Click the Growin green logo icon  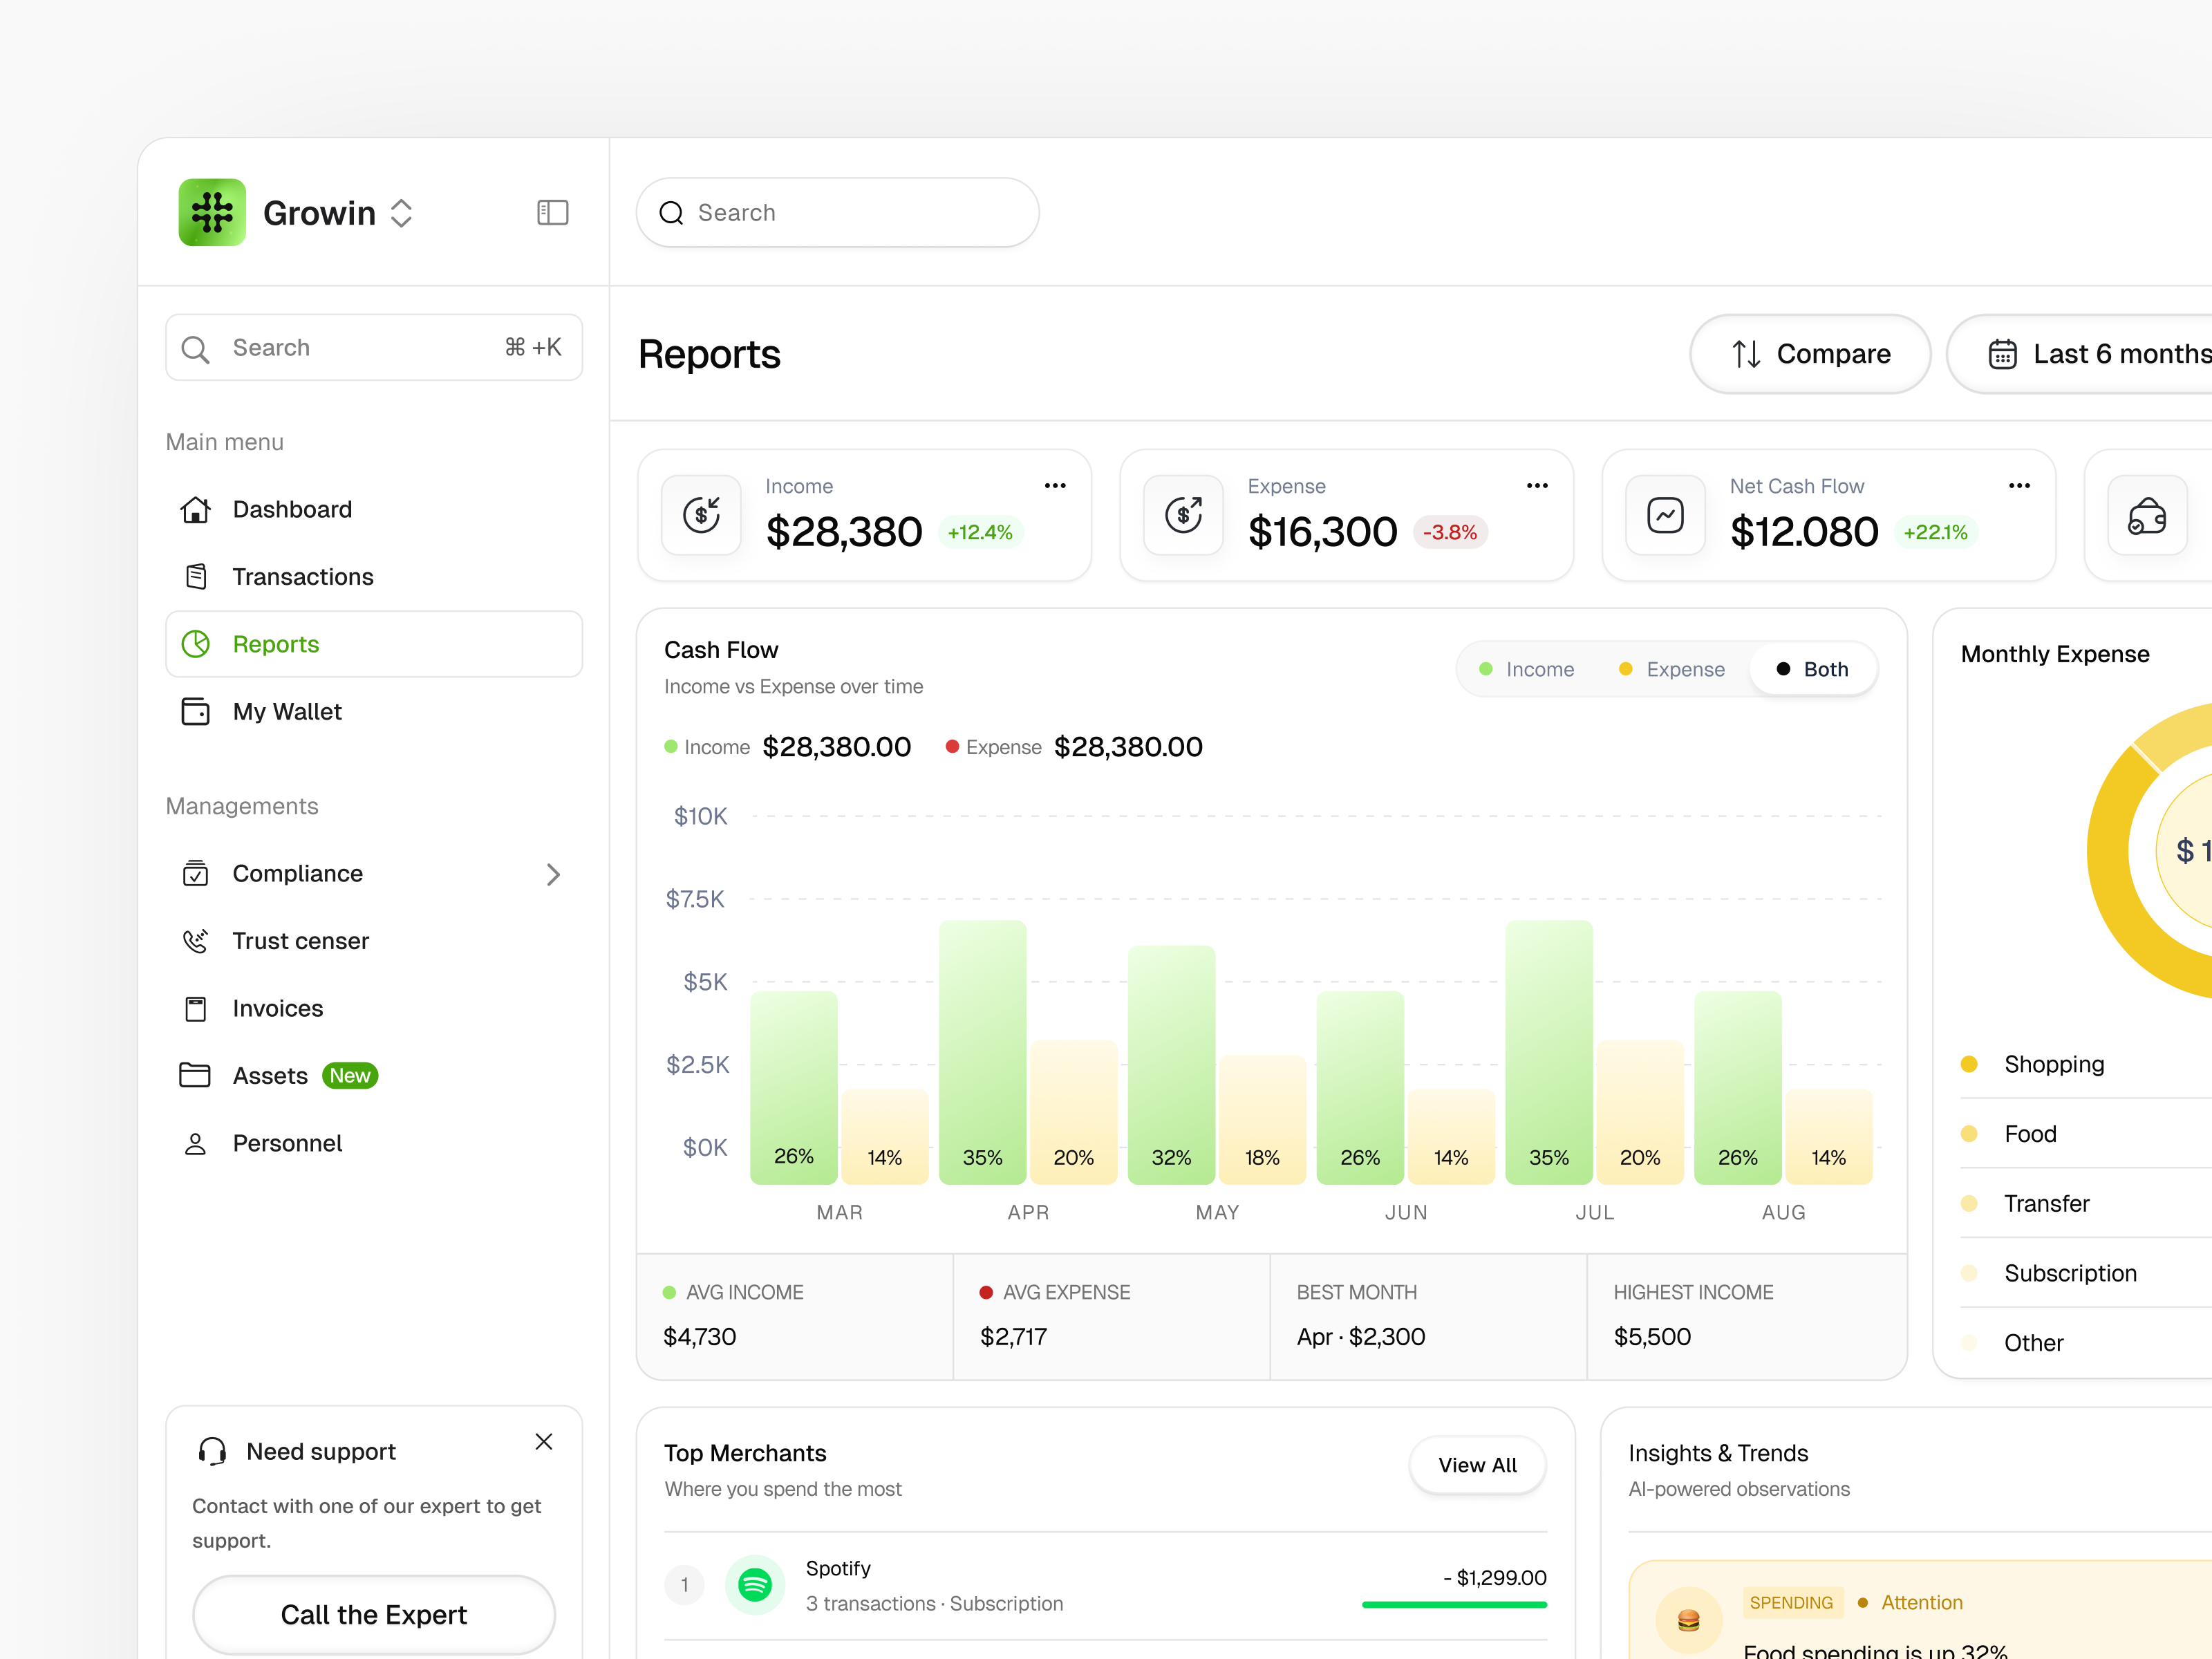(x=212, y=212)
